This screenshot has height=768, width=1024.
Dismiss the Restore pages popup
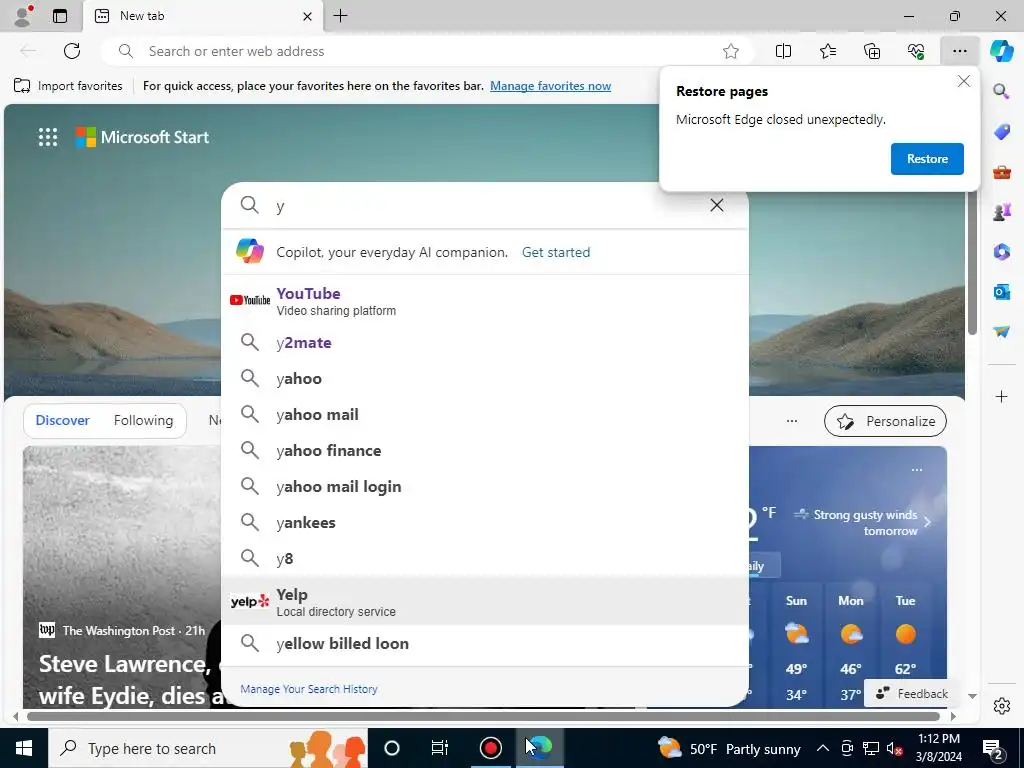[963, 81]
